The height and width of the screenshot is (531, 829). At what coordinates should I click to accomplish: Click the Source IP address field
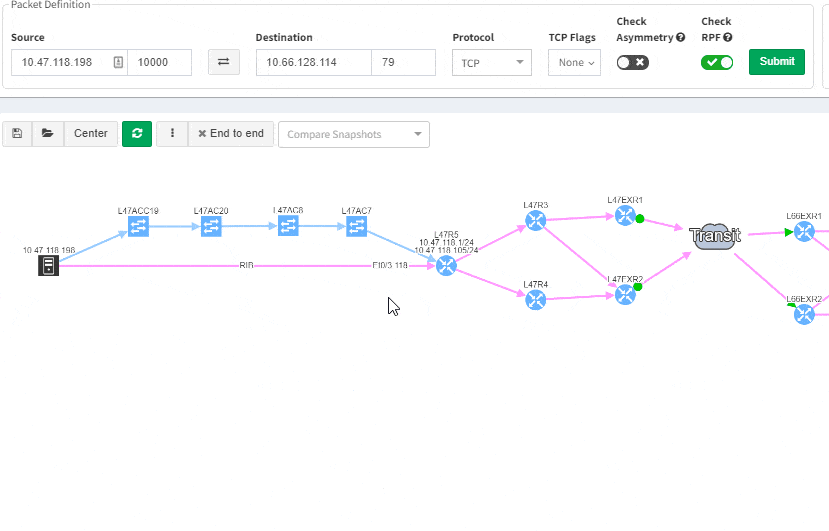click(x=62, y=62)
